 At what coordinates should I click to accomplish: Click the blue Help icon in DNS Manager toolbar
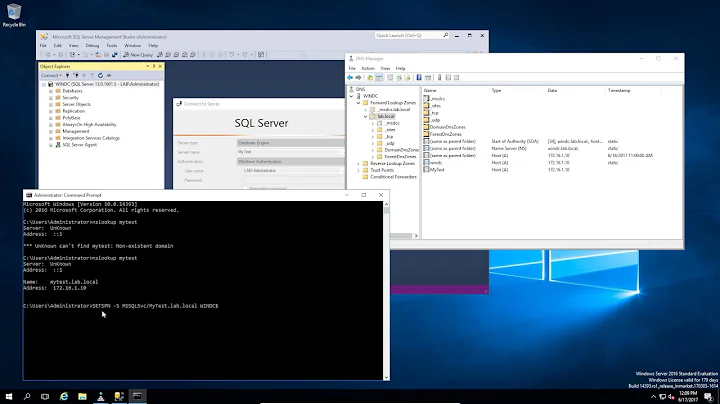(419, 78)
